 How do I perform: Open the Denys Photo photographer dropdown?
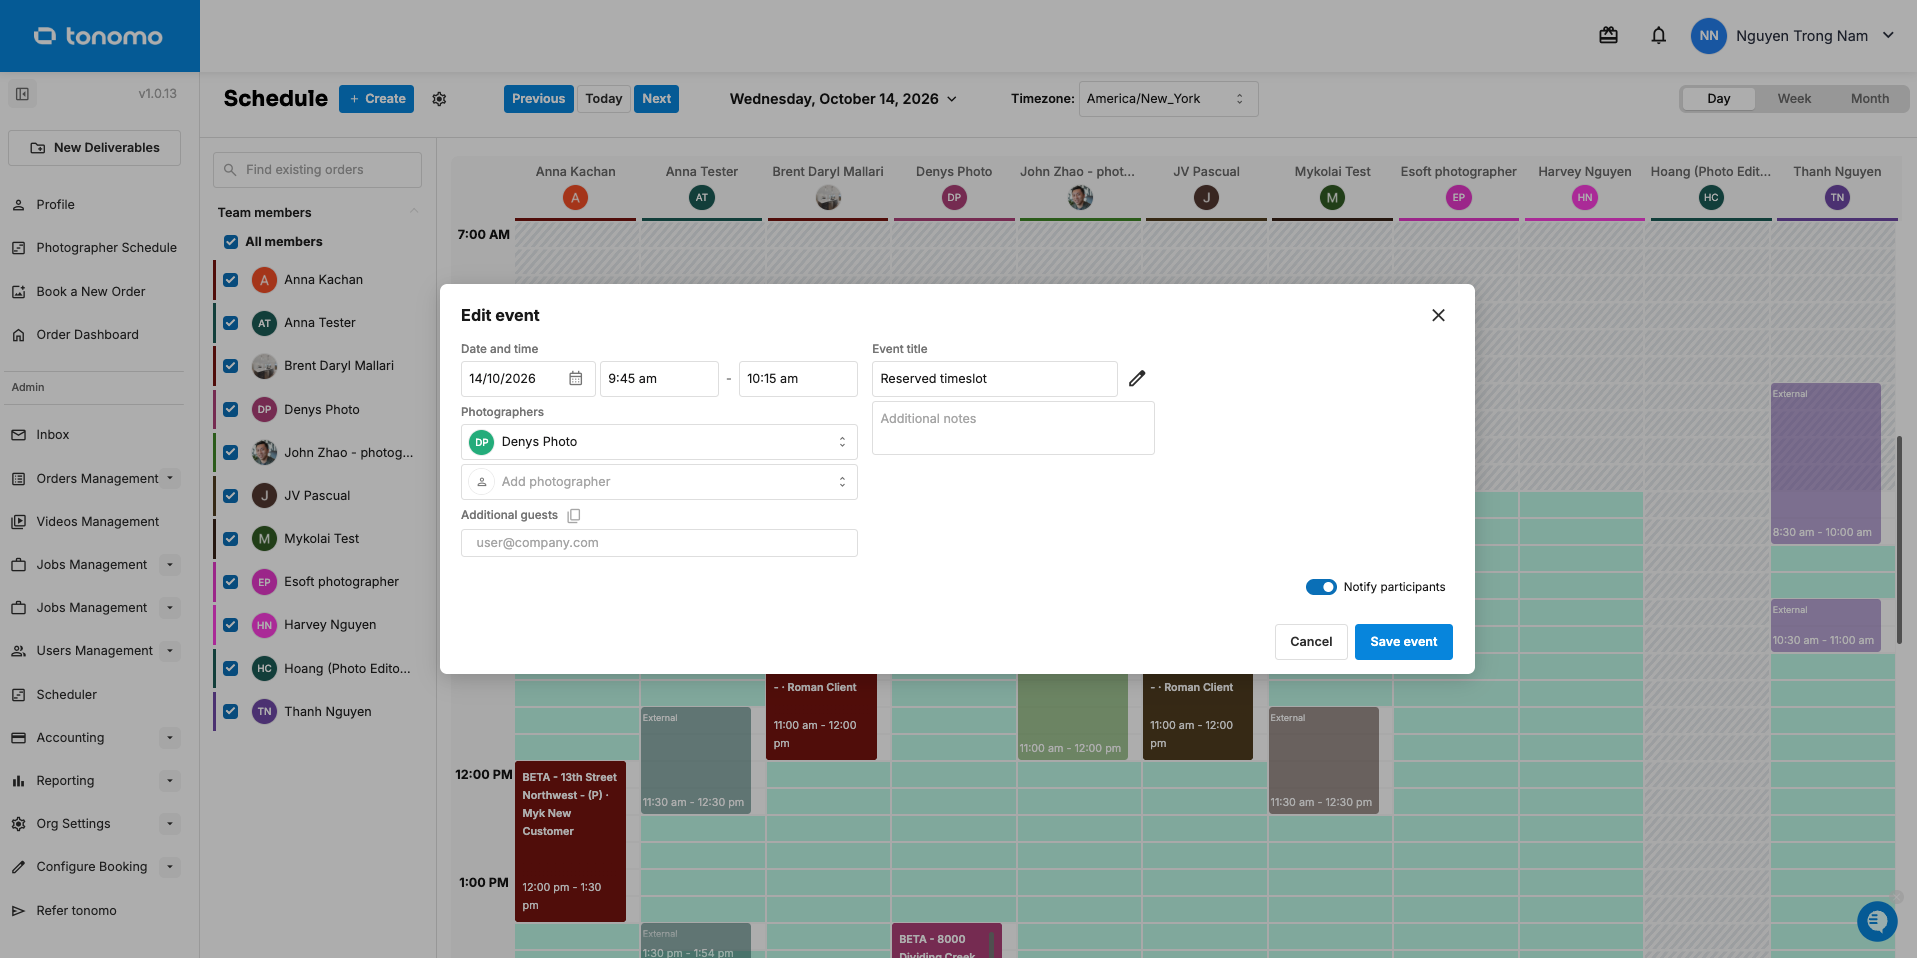pyautogui.click(x=659, y=442)
